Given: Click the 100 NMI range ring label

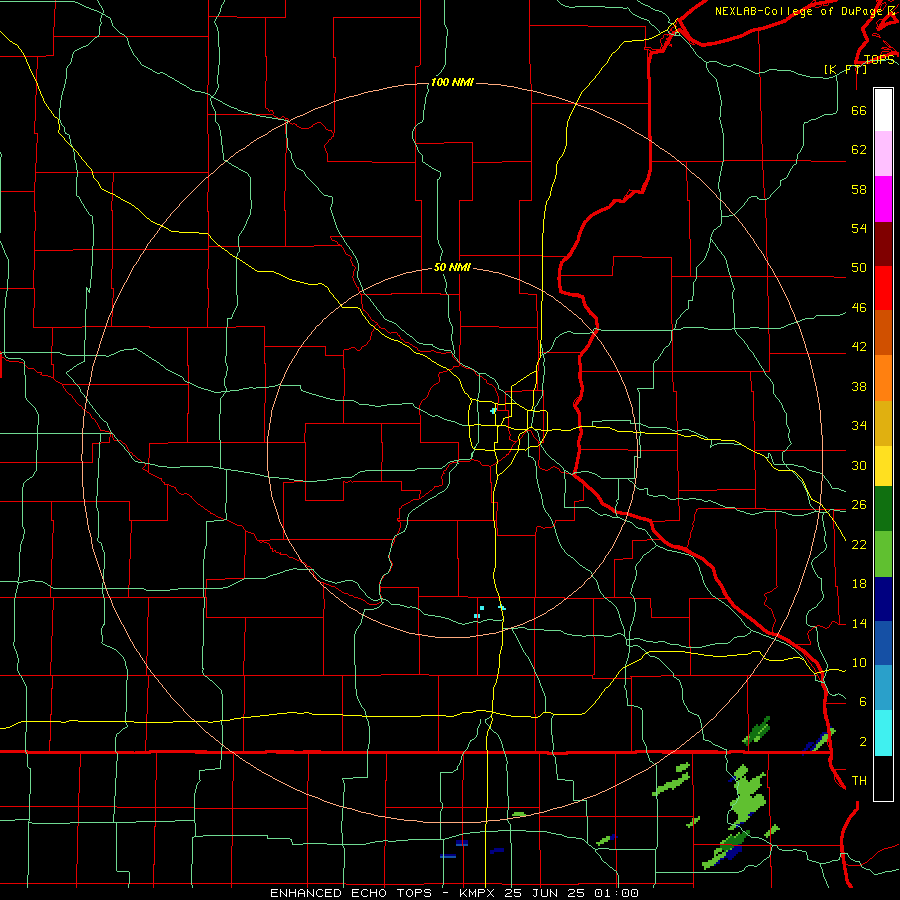Looking at the screenshot, I should click(x=452, y=82).
